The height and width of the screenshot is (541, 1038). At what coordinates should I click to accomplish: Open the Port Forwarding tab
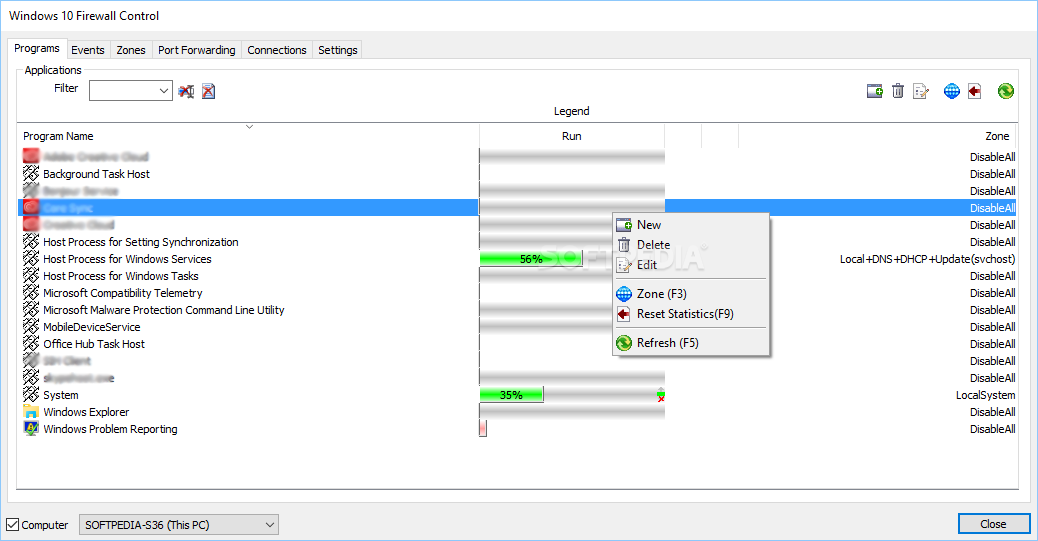pyautogui.click(x=197, y=50)
